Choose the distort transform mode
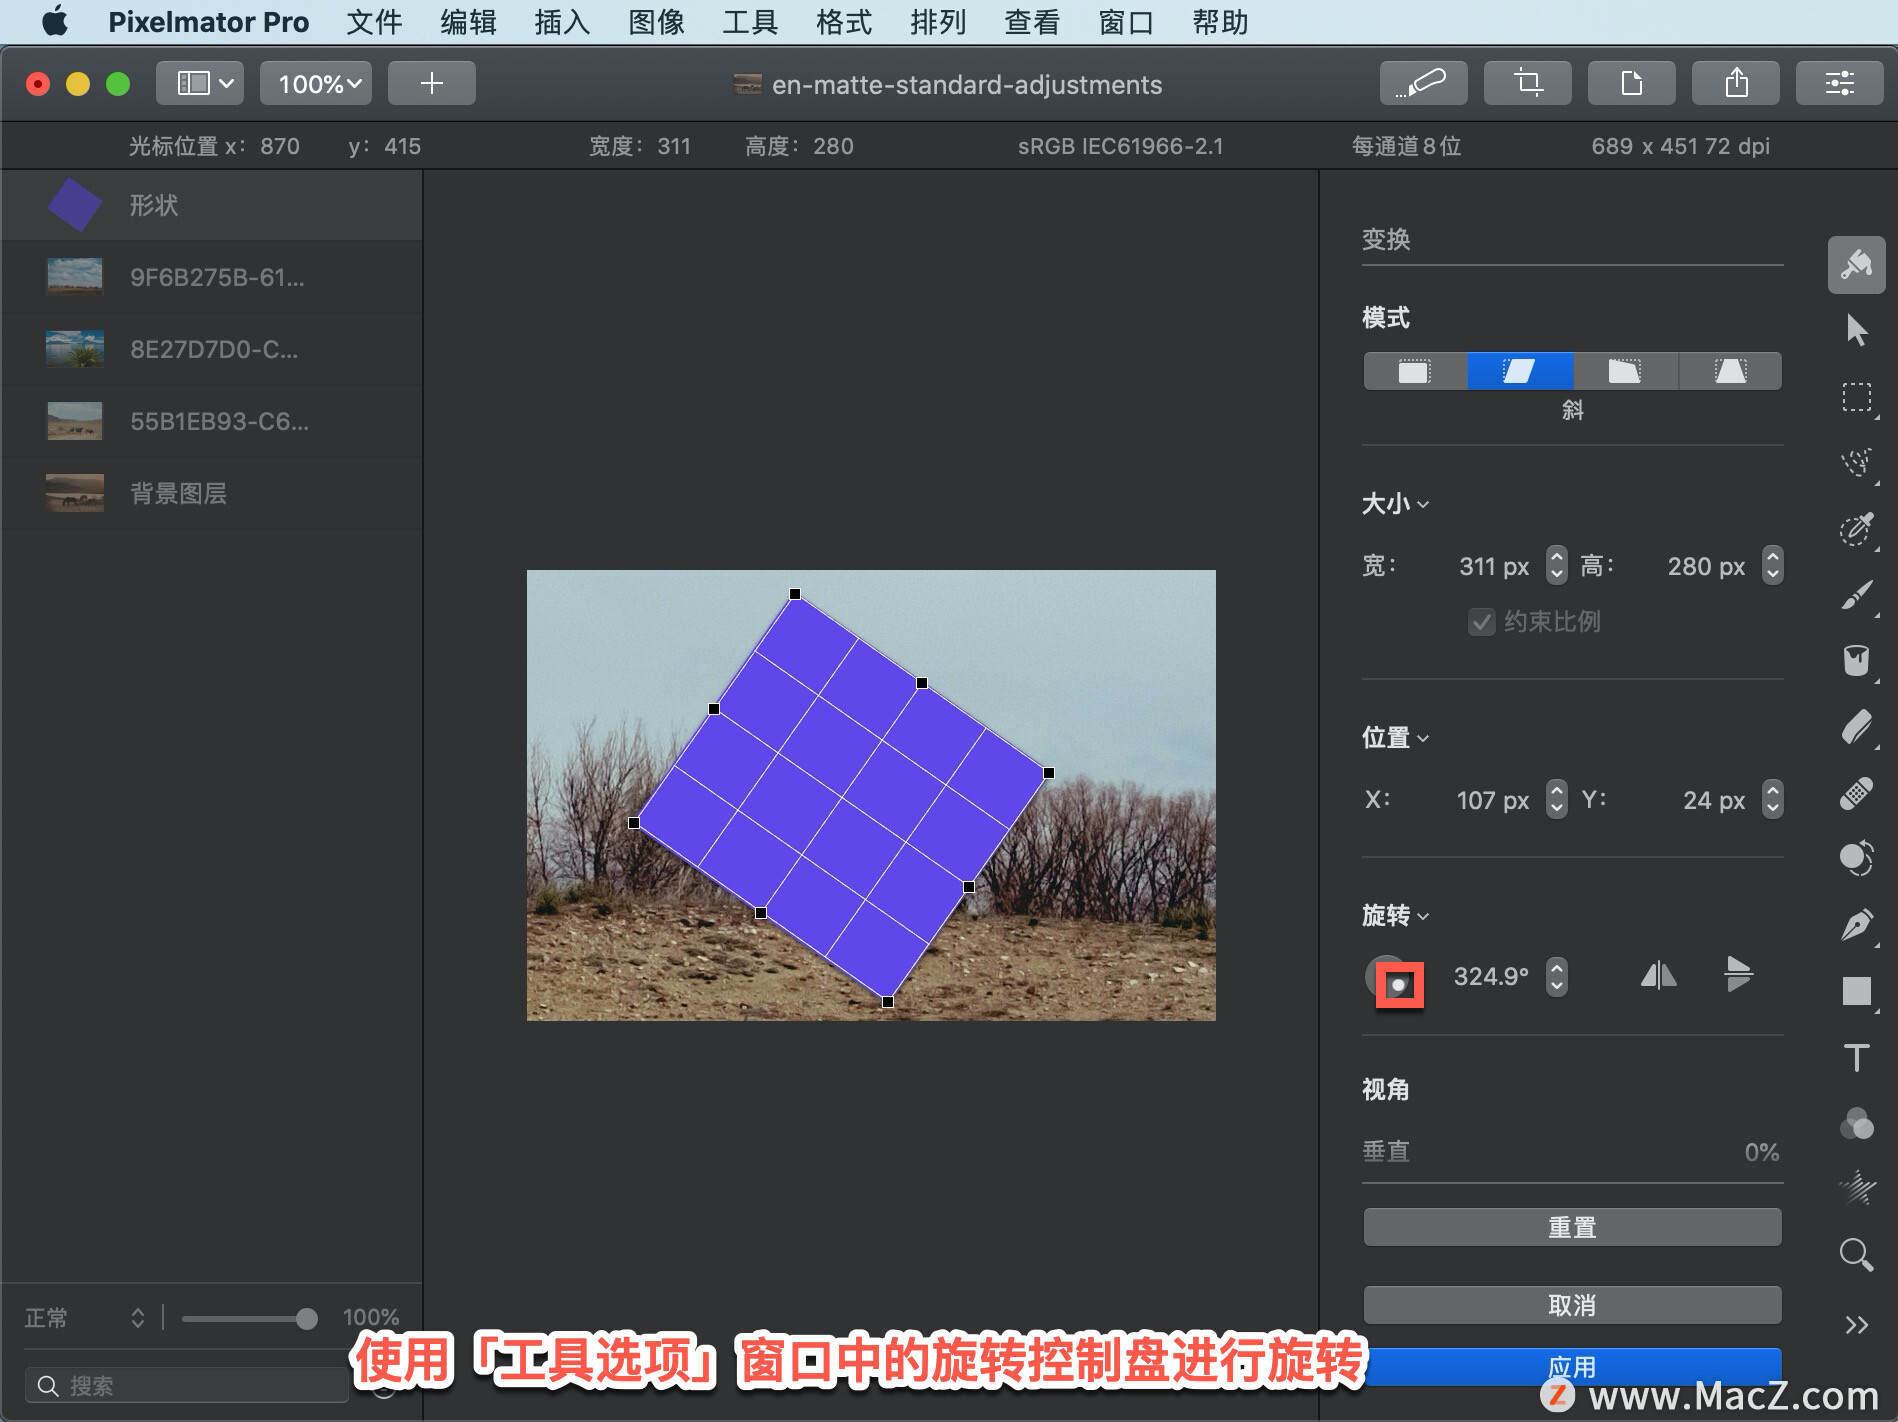This screenshot has width=1898, height=1422. coord(1625,371)
